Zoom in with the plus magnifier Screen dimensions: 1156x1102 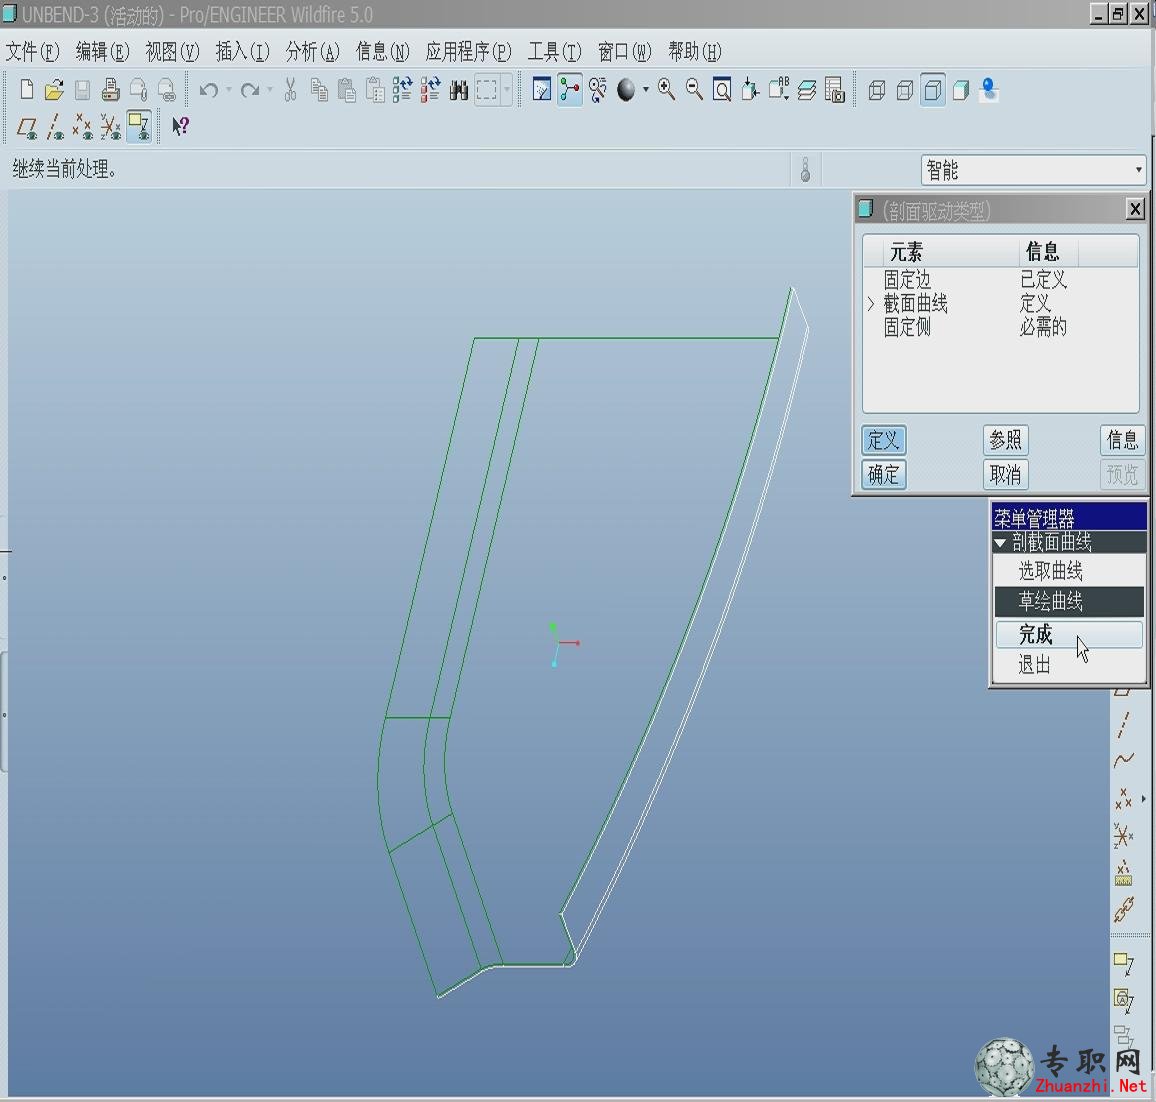point(666,90)
